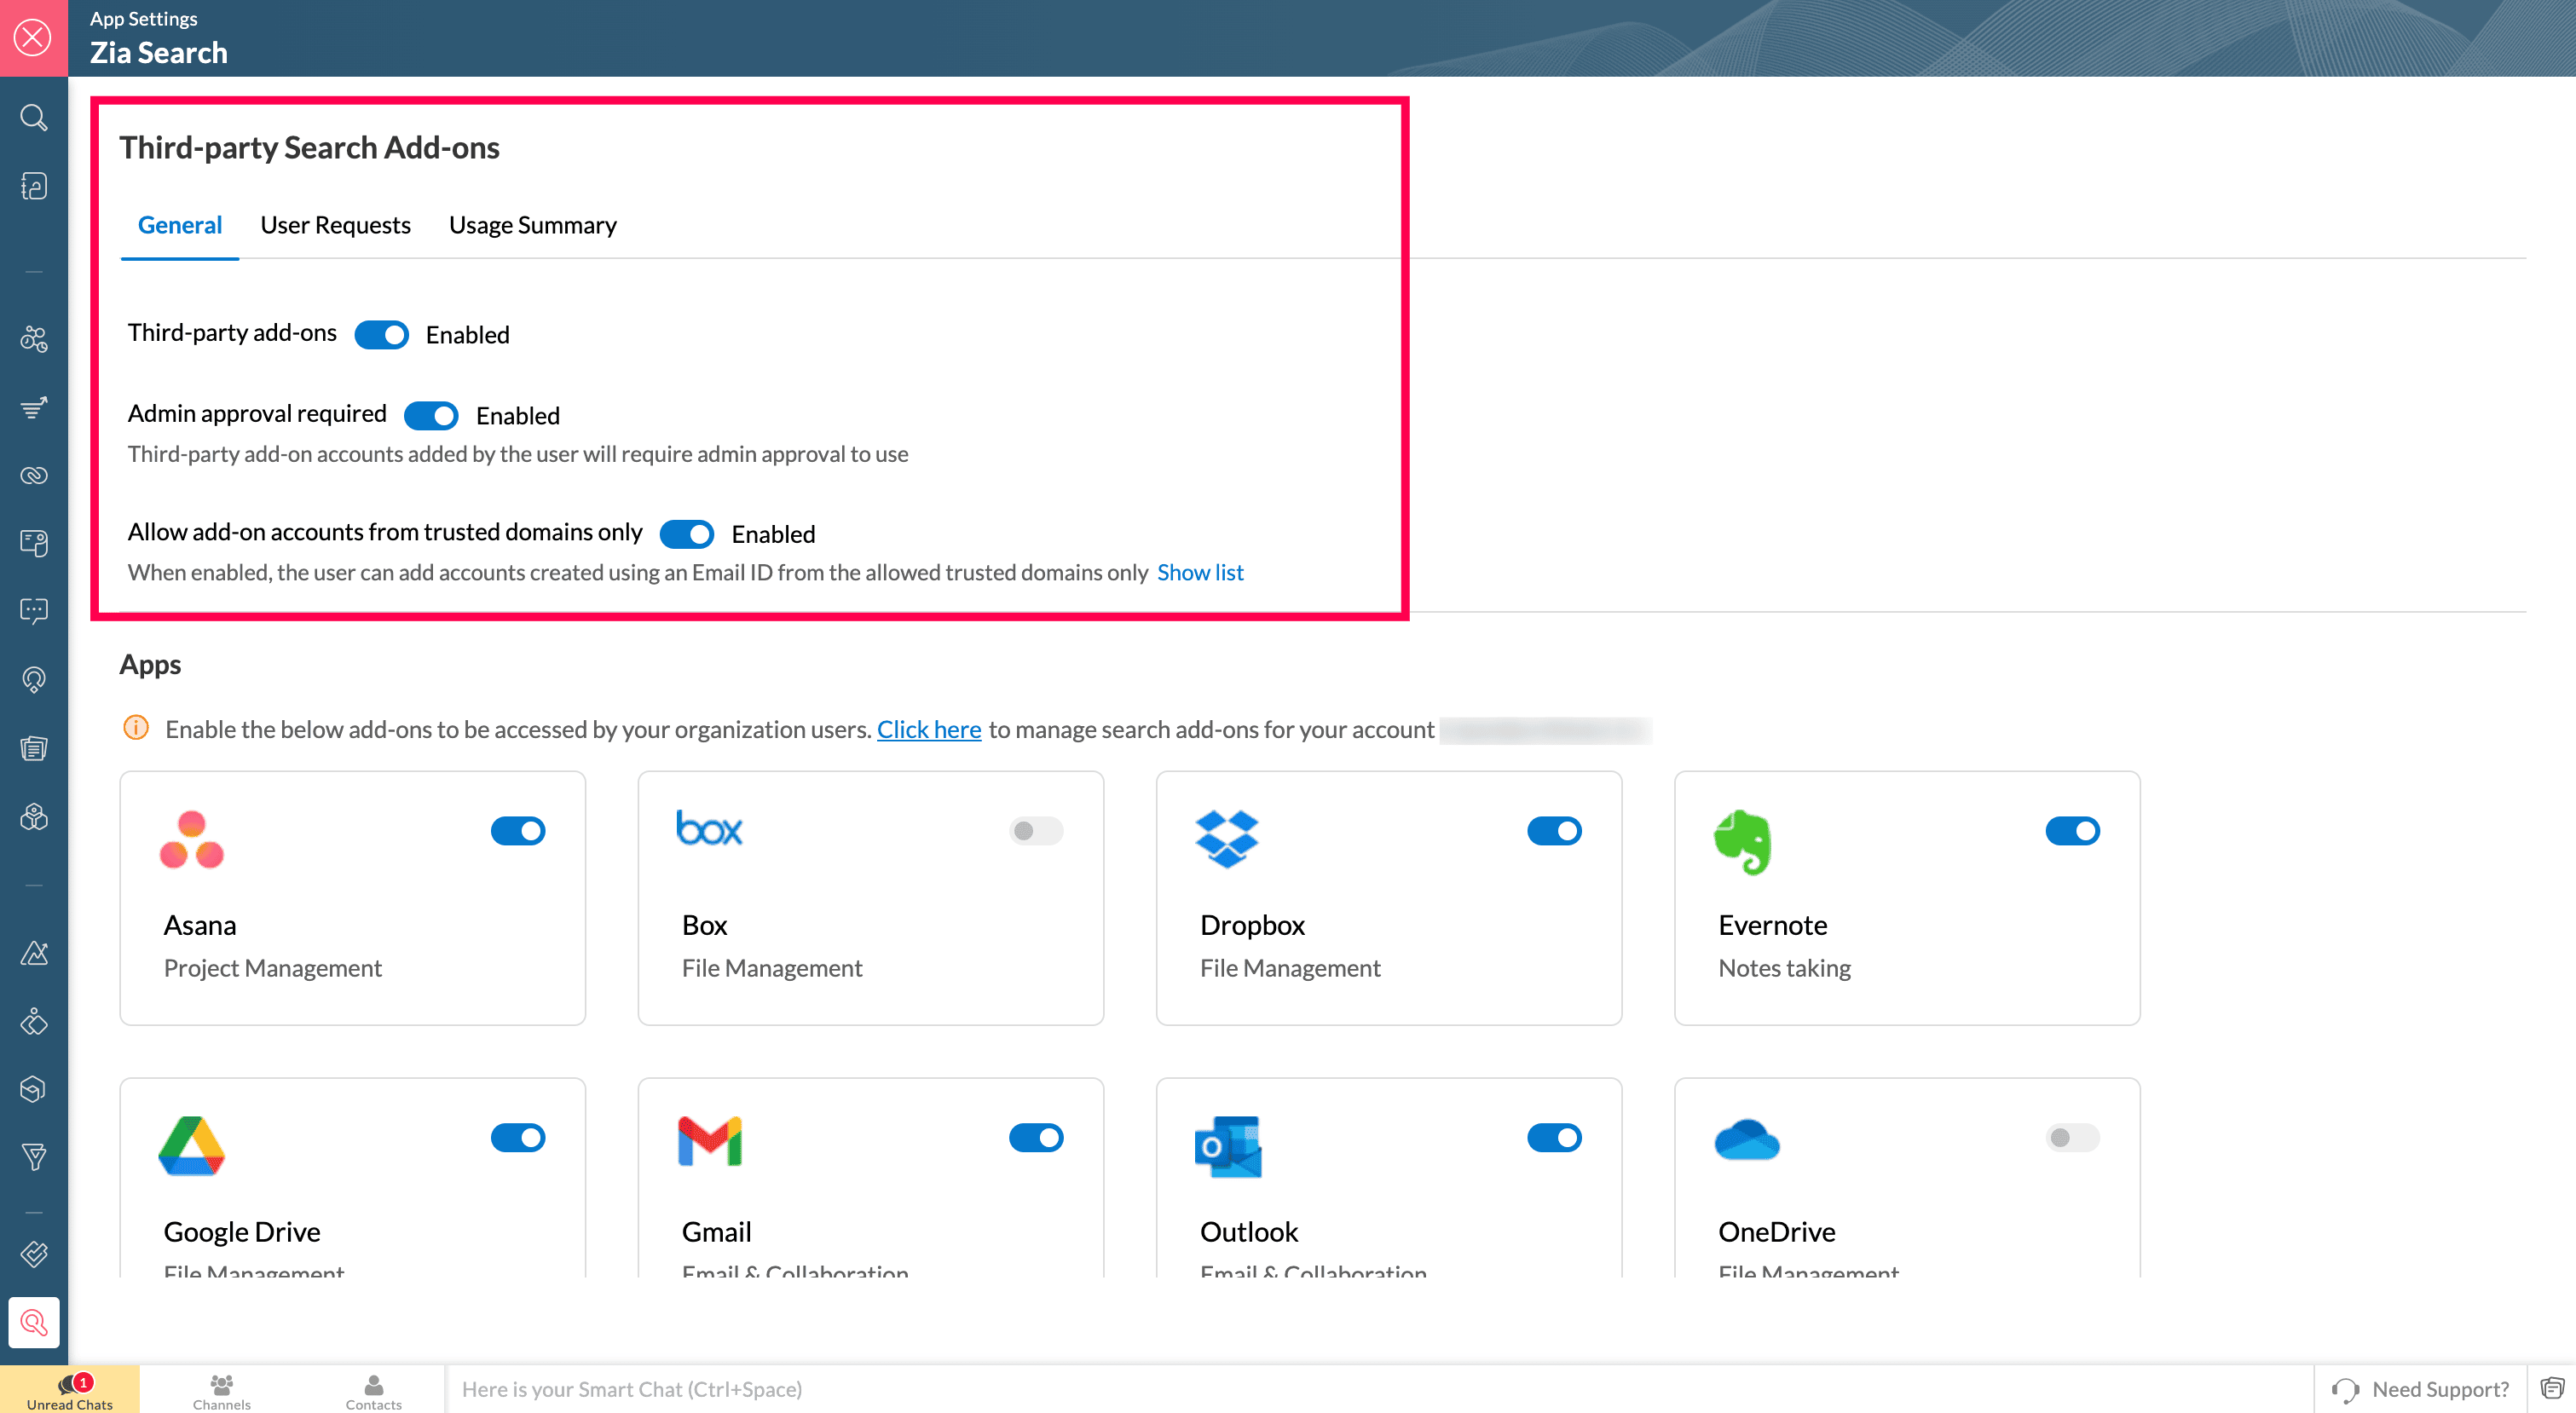2576x1413 pixels.
Task: Enable the Box add-on toggle
Action: 1036,831
